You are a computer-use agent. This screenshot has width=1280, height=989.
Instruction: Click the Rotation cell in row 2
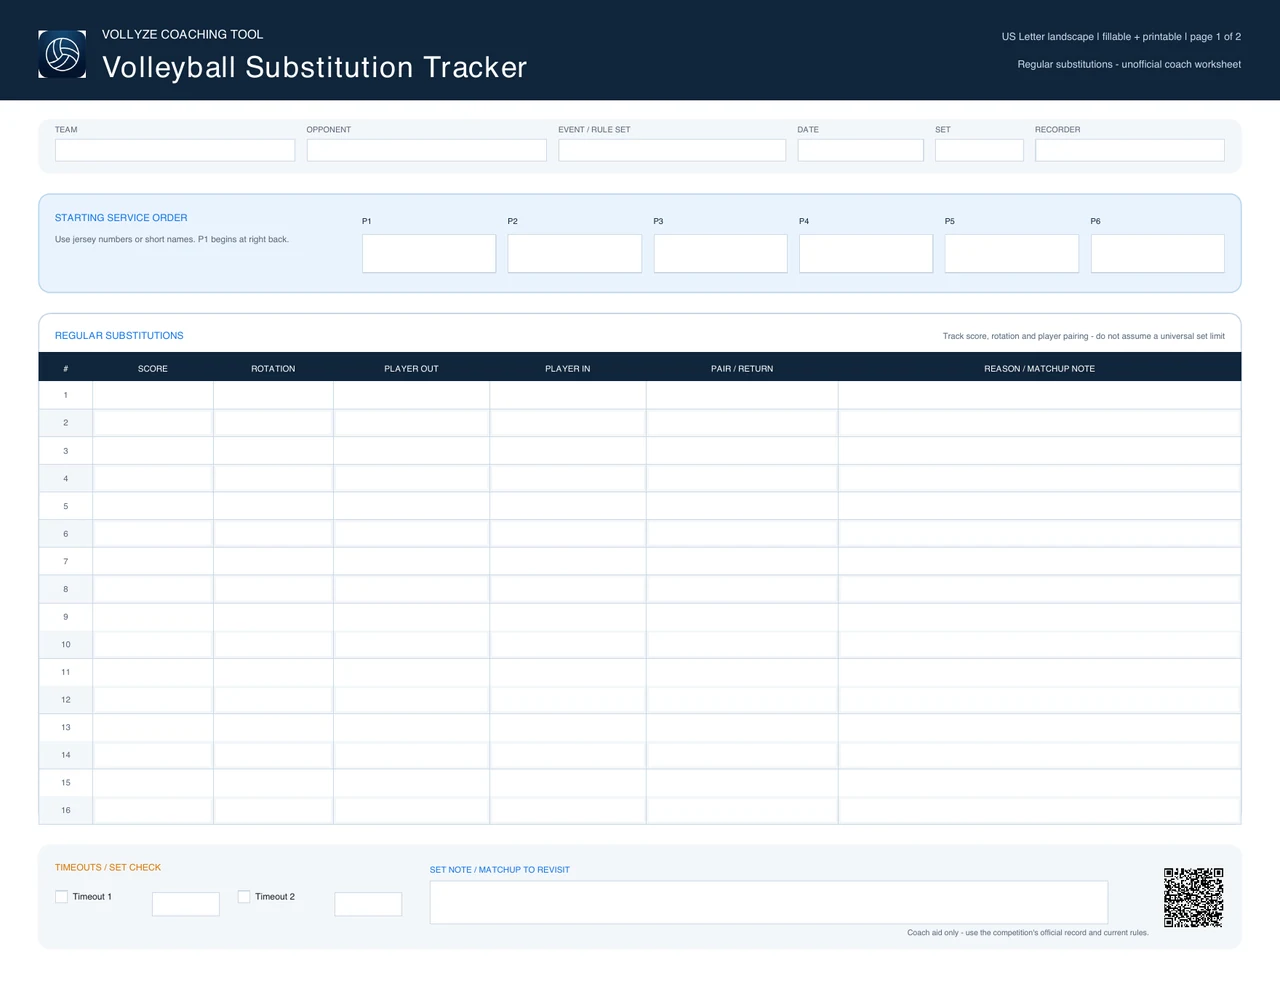tap(273, 423)
